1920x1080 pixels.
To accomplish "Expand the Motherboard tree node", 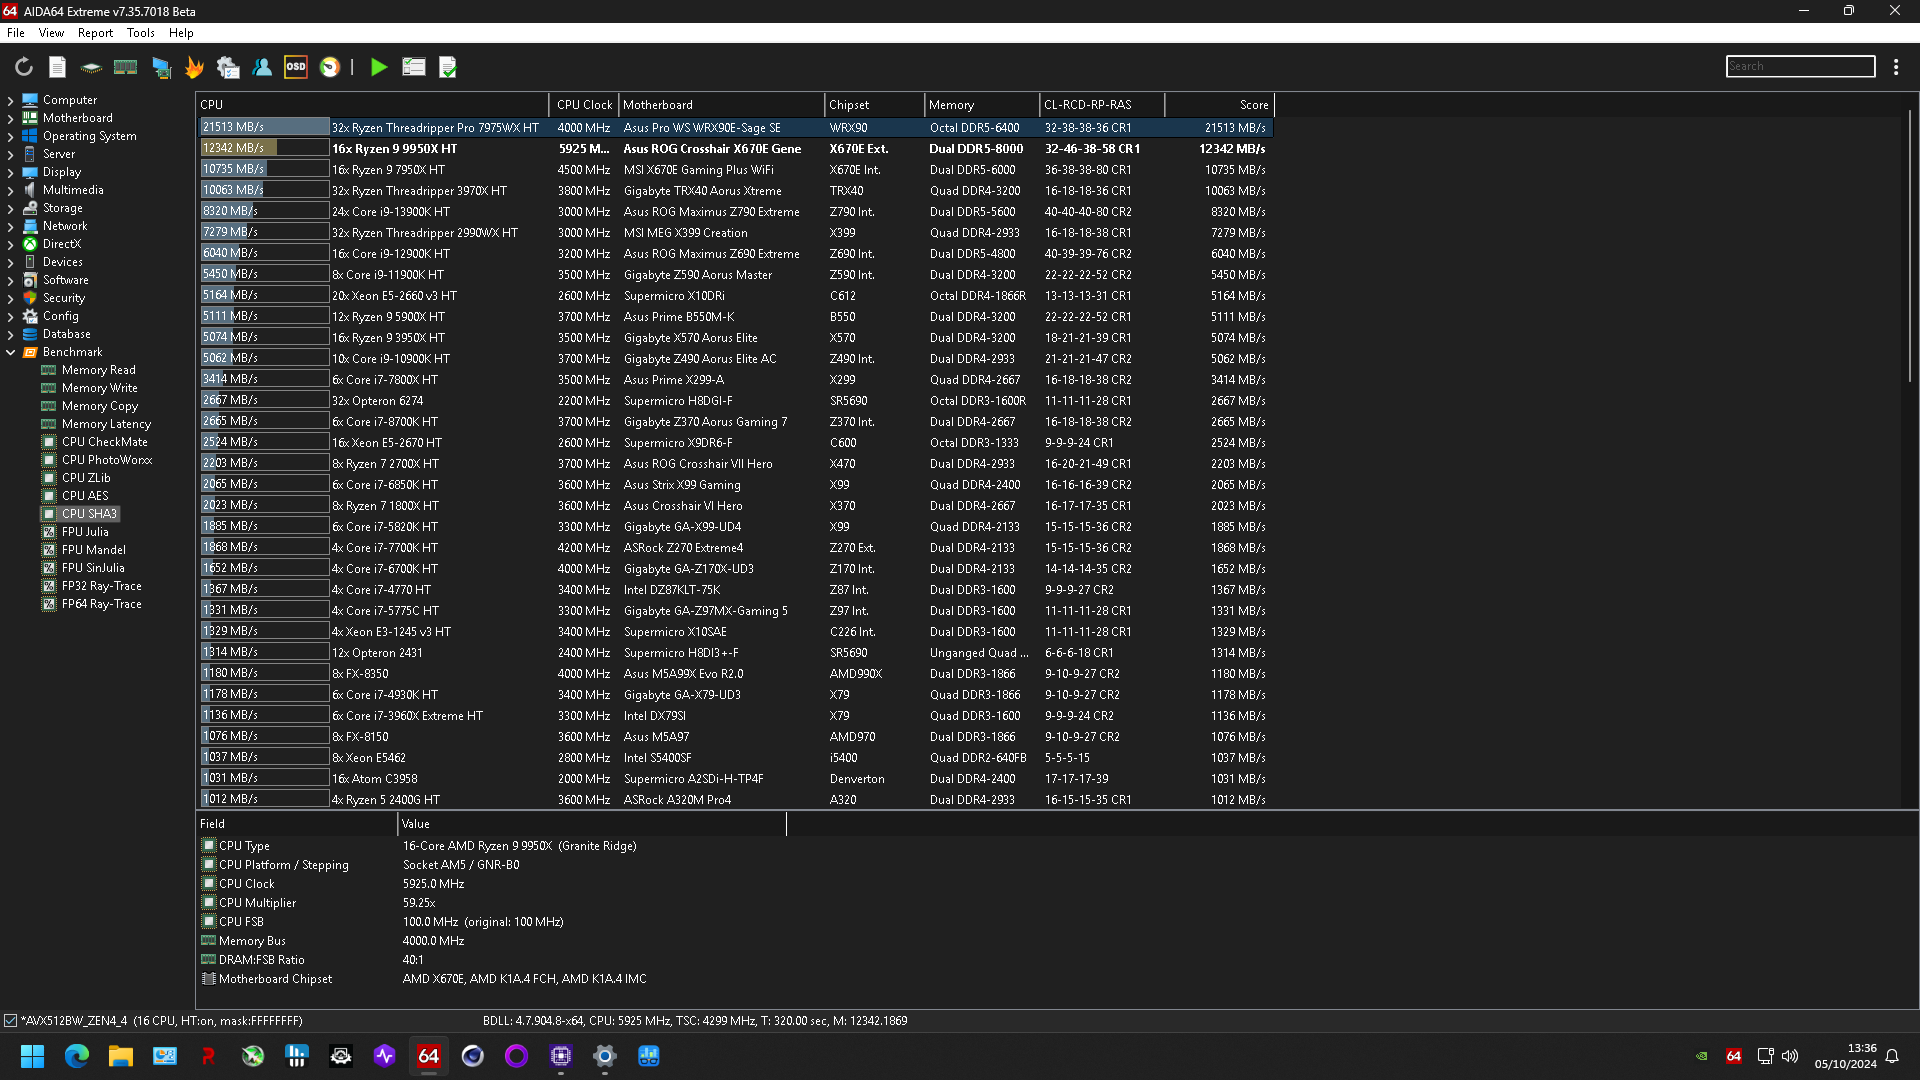I will [x=10, y=118].
